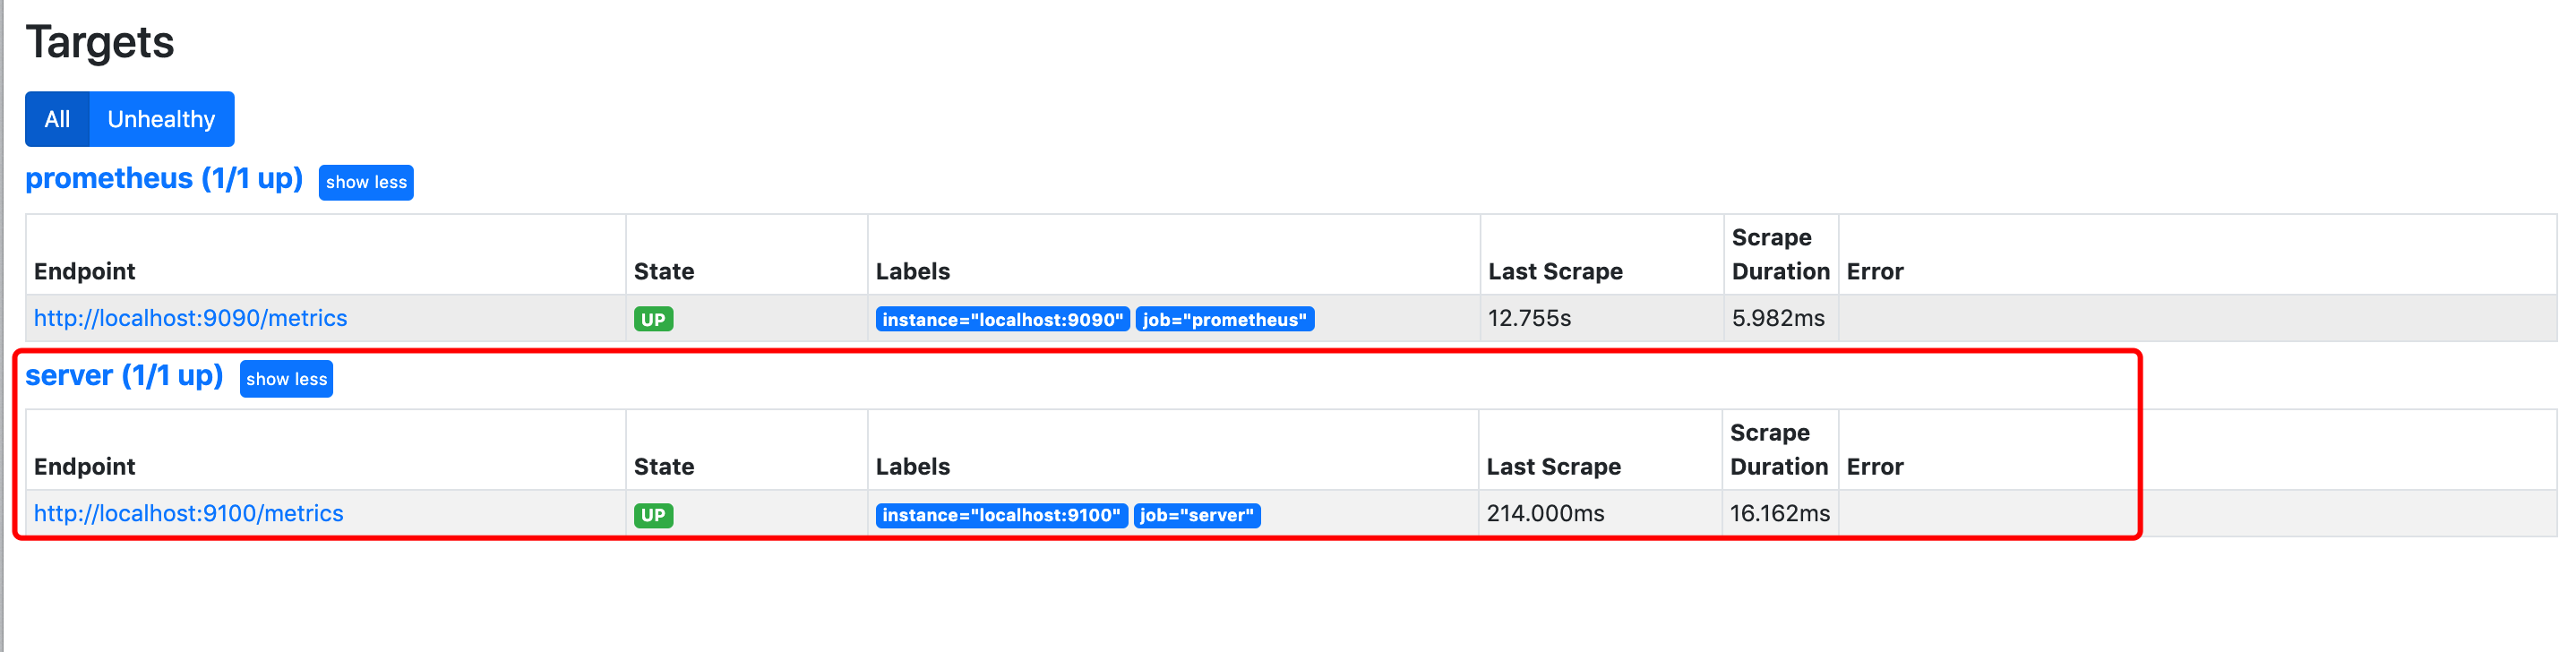Viewport: 2576px width, 652px height.
Task: Switch to Unhealthy targets filter
Action: (x=161, y=119)
